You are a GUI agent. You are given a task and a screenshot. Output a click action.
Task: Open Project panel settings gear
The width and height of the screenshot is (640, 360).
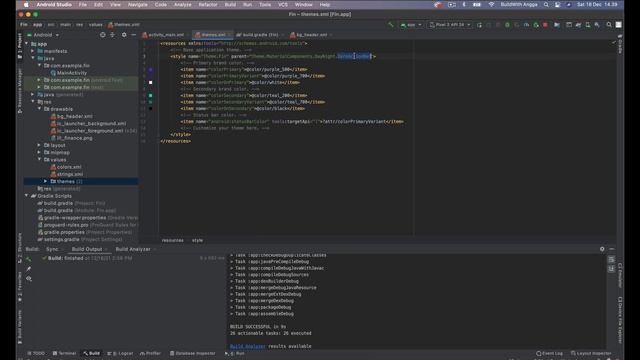pyautogui.click(x=124, y=35)
